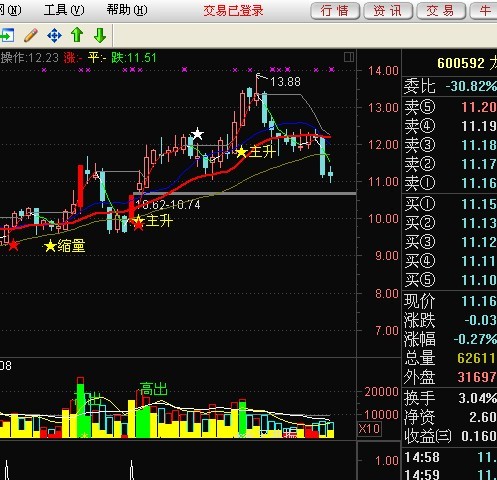Click the 涨跌 change row
The image size is (497, 480).
point(450,320)
